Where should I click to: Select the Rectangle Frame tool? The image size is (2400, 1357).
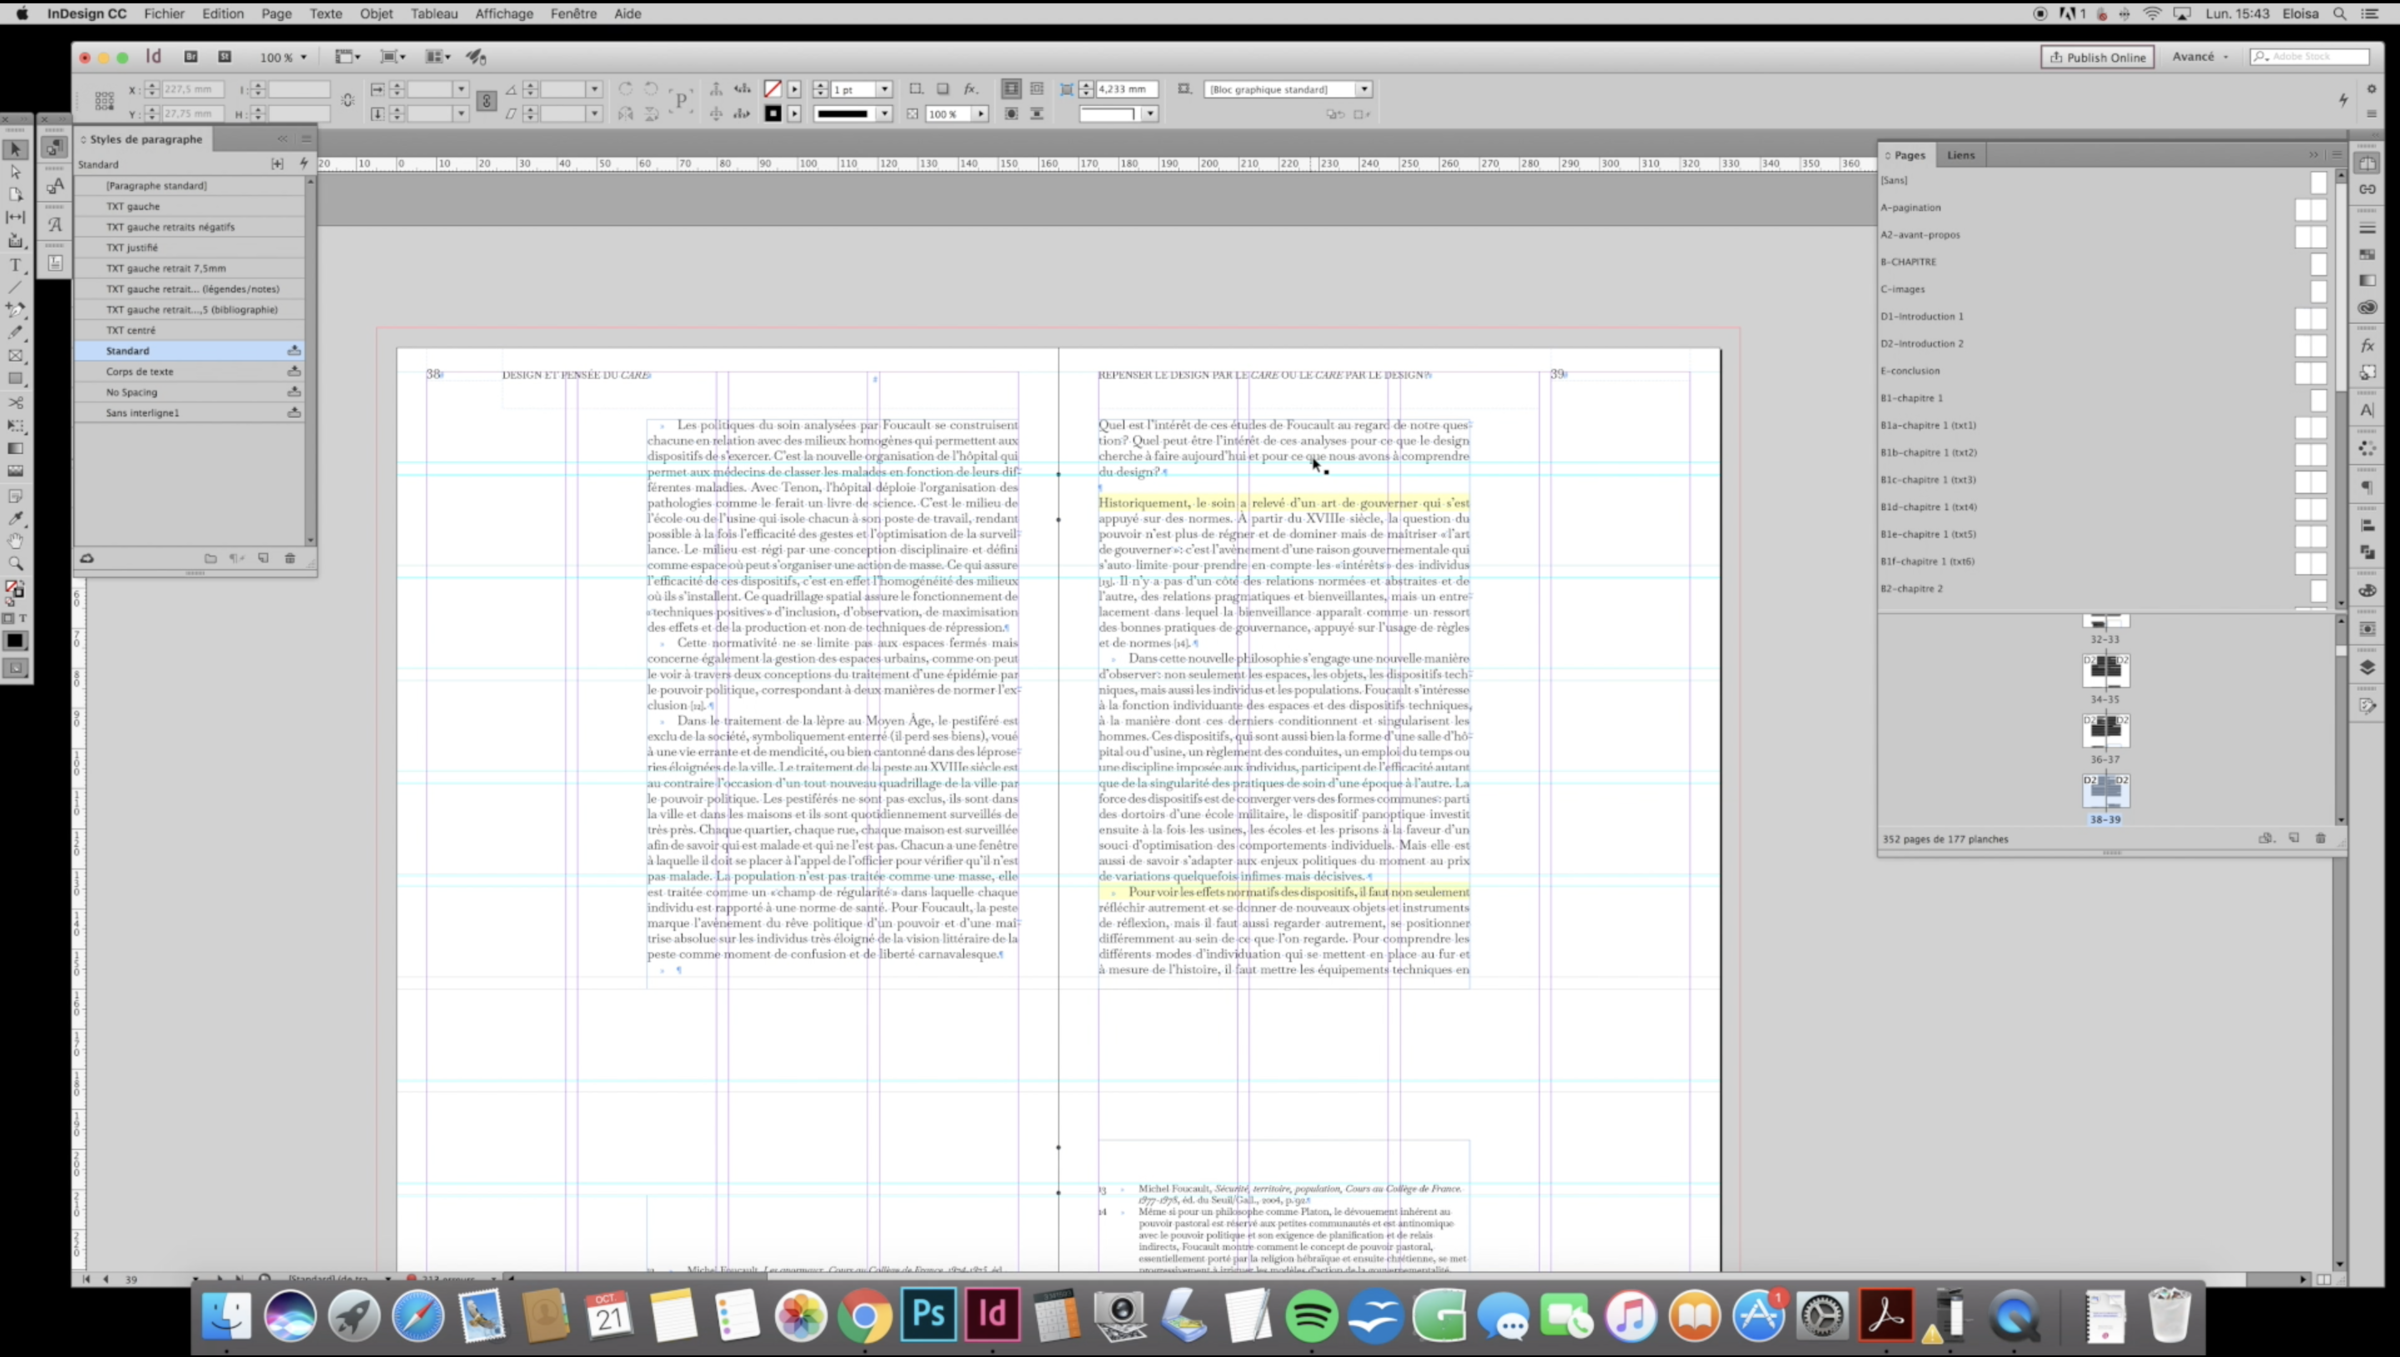[x=15, y=356]
